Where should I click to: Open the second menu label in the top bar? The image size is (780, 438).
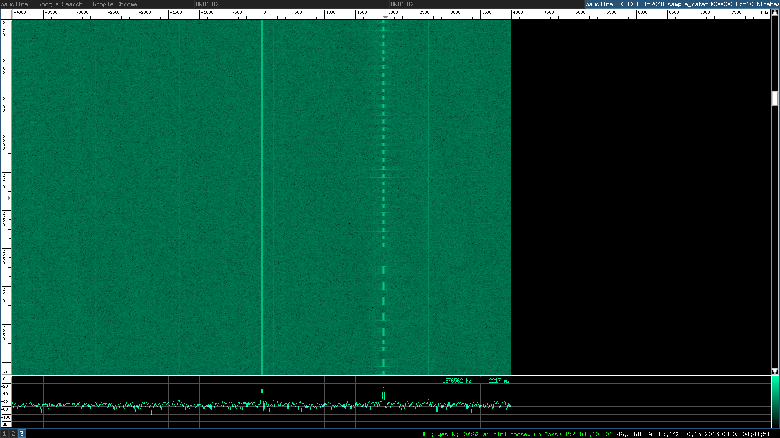[60, 4]
